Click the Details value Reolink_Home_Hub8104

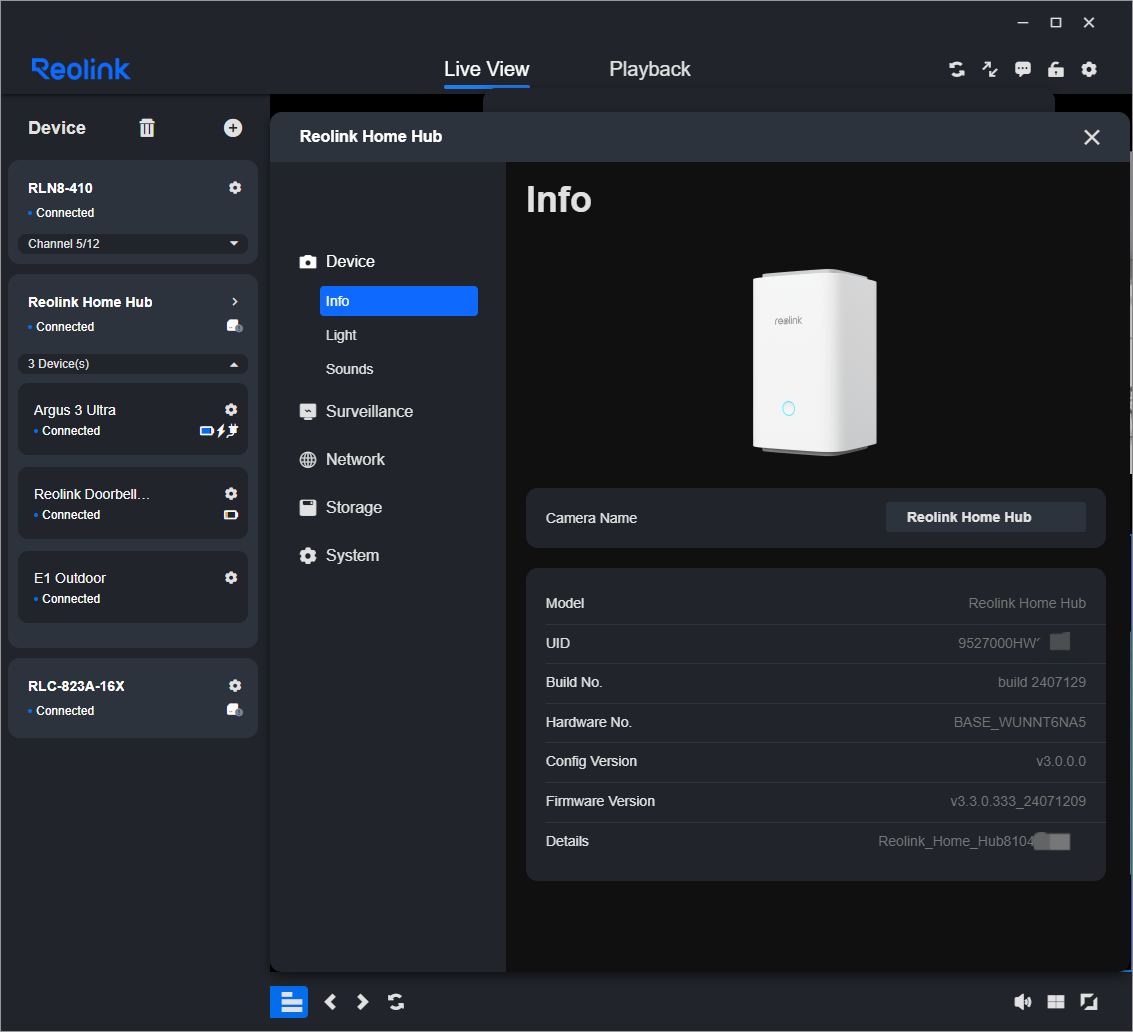tap(957, 841)
